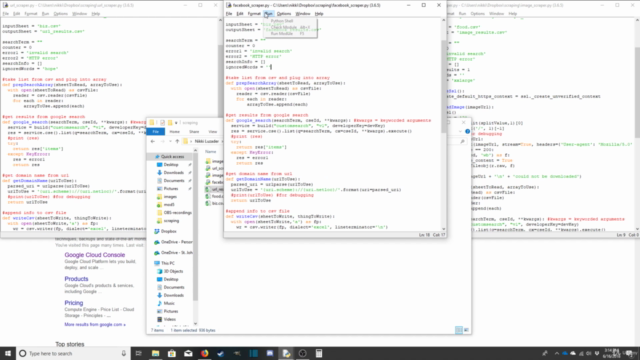The width and height of the screenshot is (640, 360).
Task: Open the Home tab in File Explorer
Action: [174, 131]
